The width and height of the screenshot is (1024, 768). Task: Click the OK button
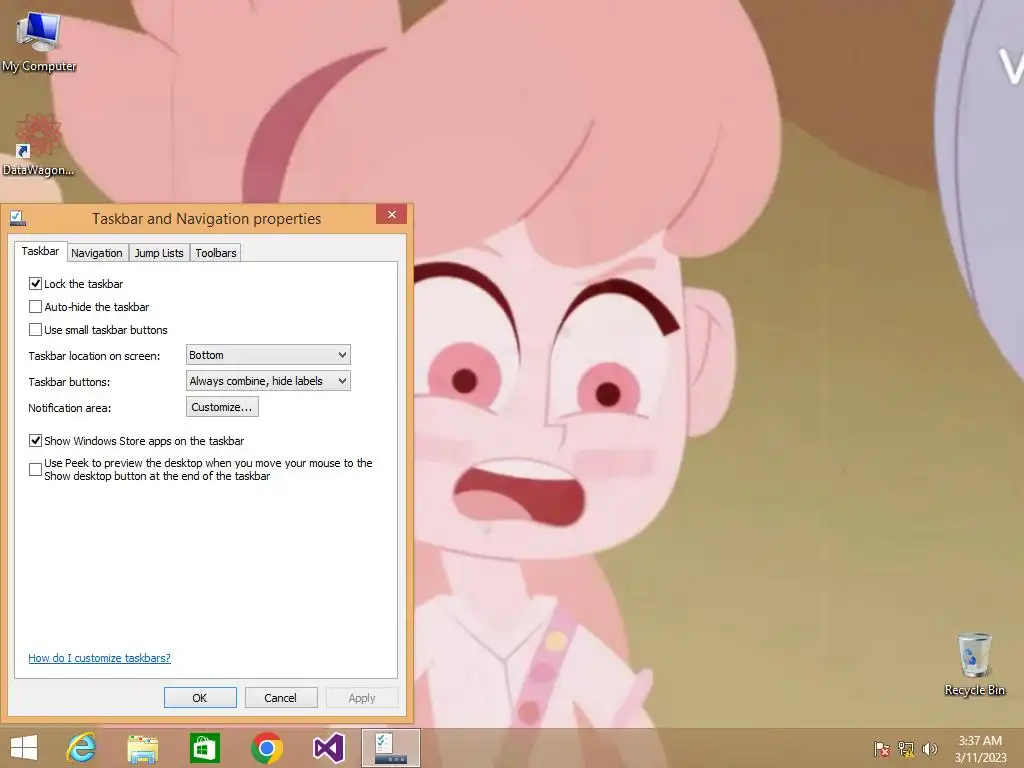click(200, 697)
